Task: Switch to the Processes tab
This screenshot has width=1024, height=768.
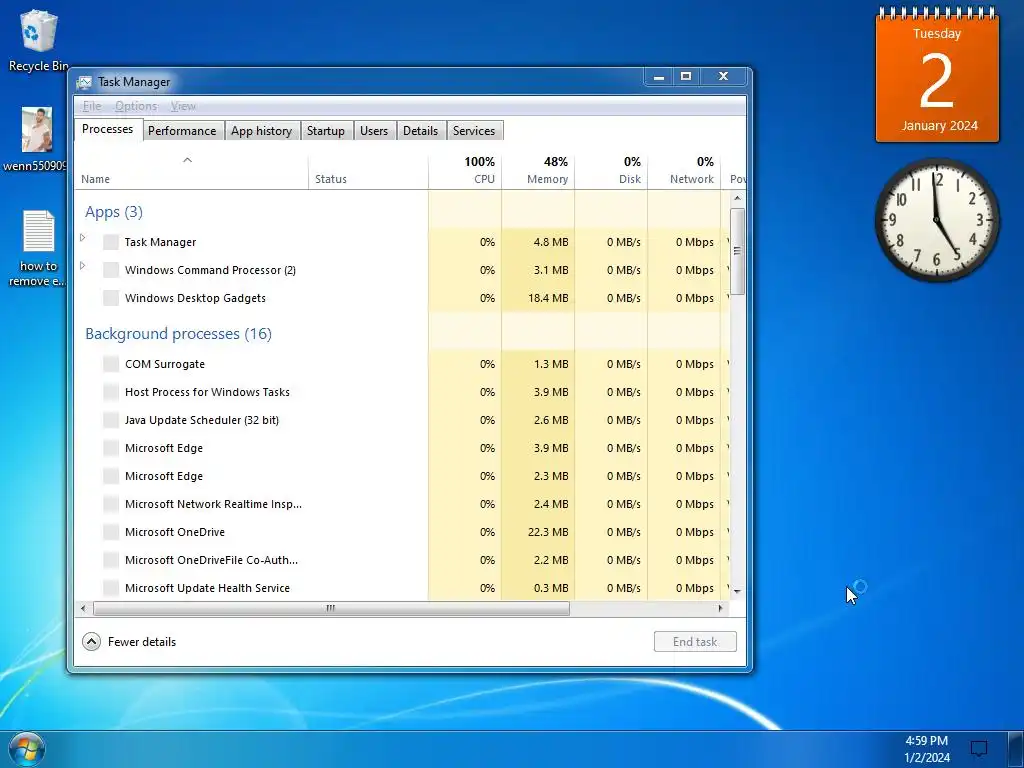Action: [x=108, y=129]
